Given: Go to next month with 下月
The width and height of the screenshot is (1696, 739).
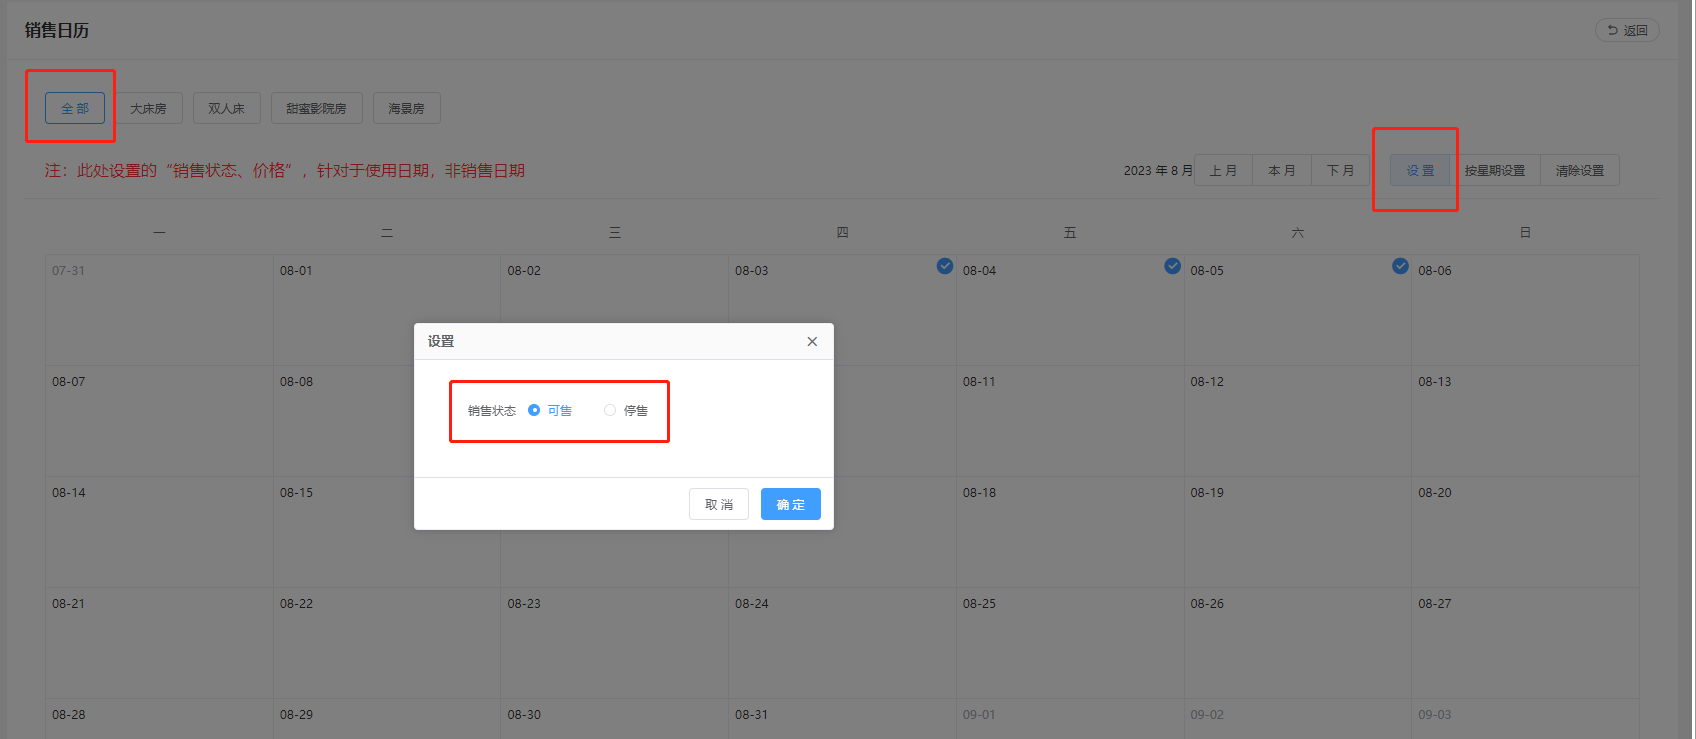Looking at the screenshot, I should (x=1340, y=170).
